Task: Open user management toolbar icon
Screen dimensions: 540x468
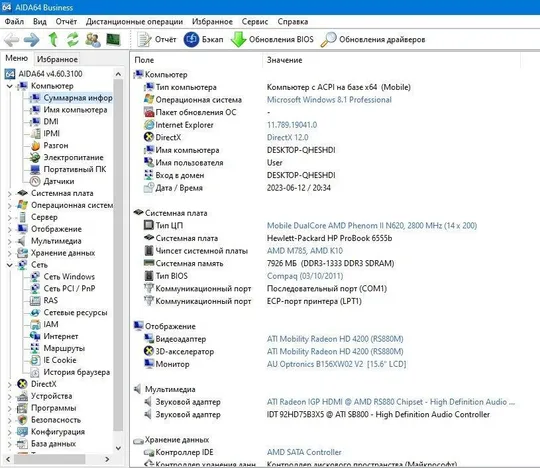Action: tap(93, 40)
